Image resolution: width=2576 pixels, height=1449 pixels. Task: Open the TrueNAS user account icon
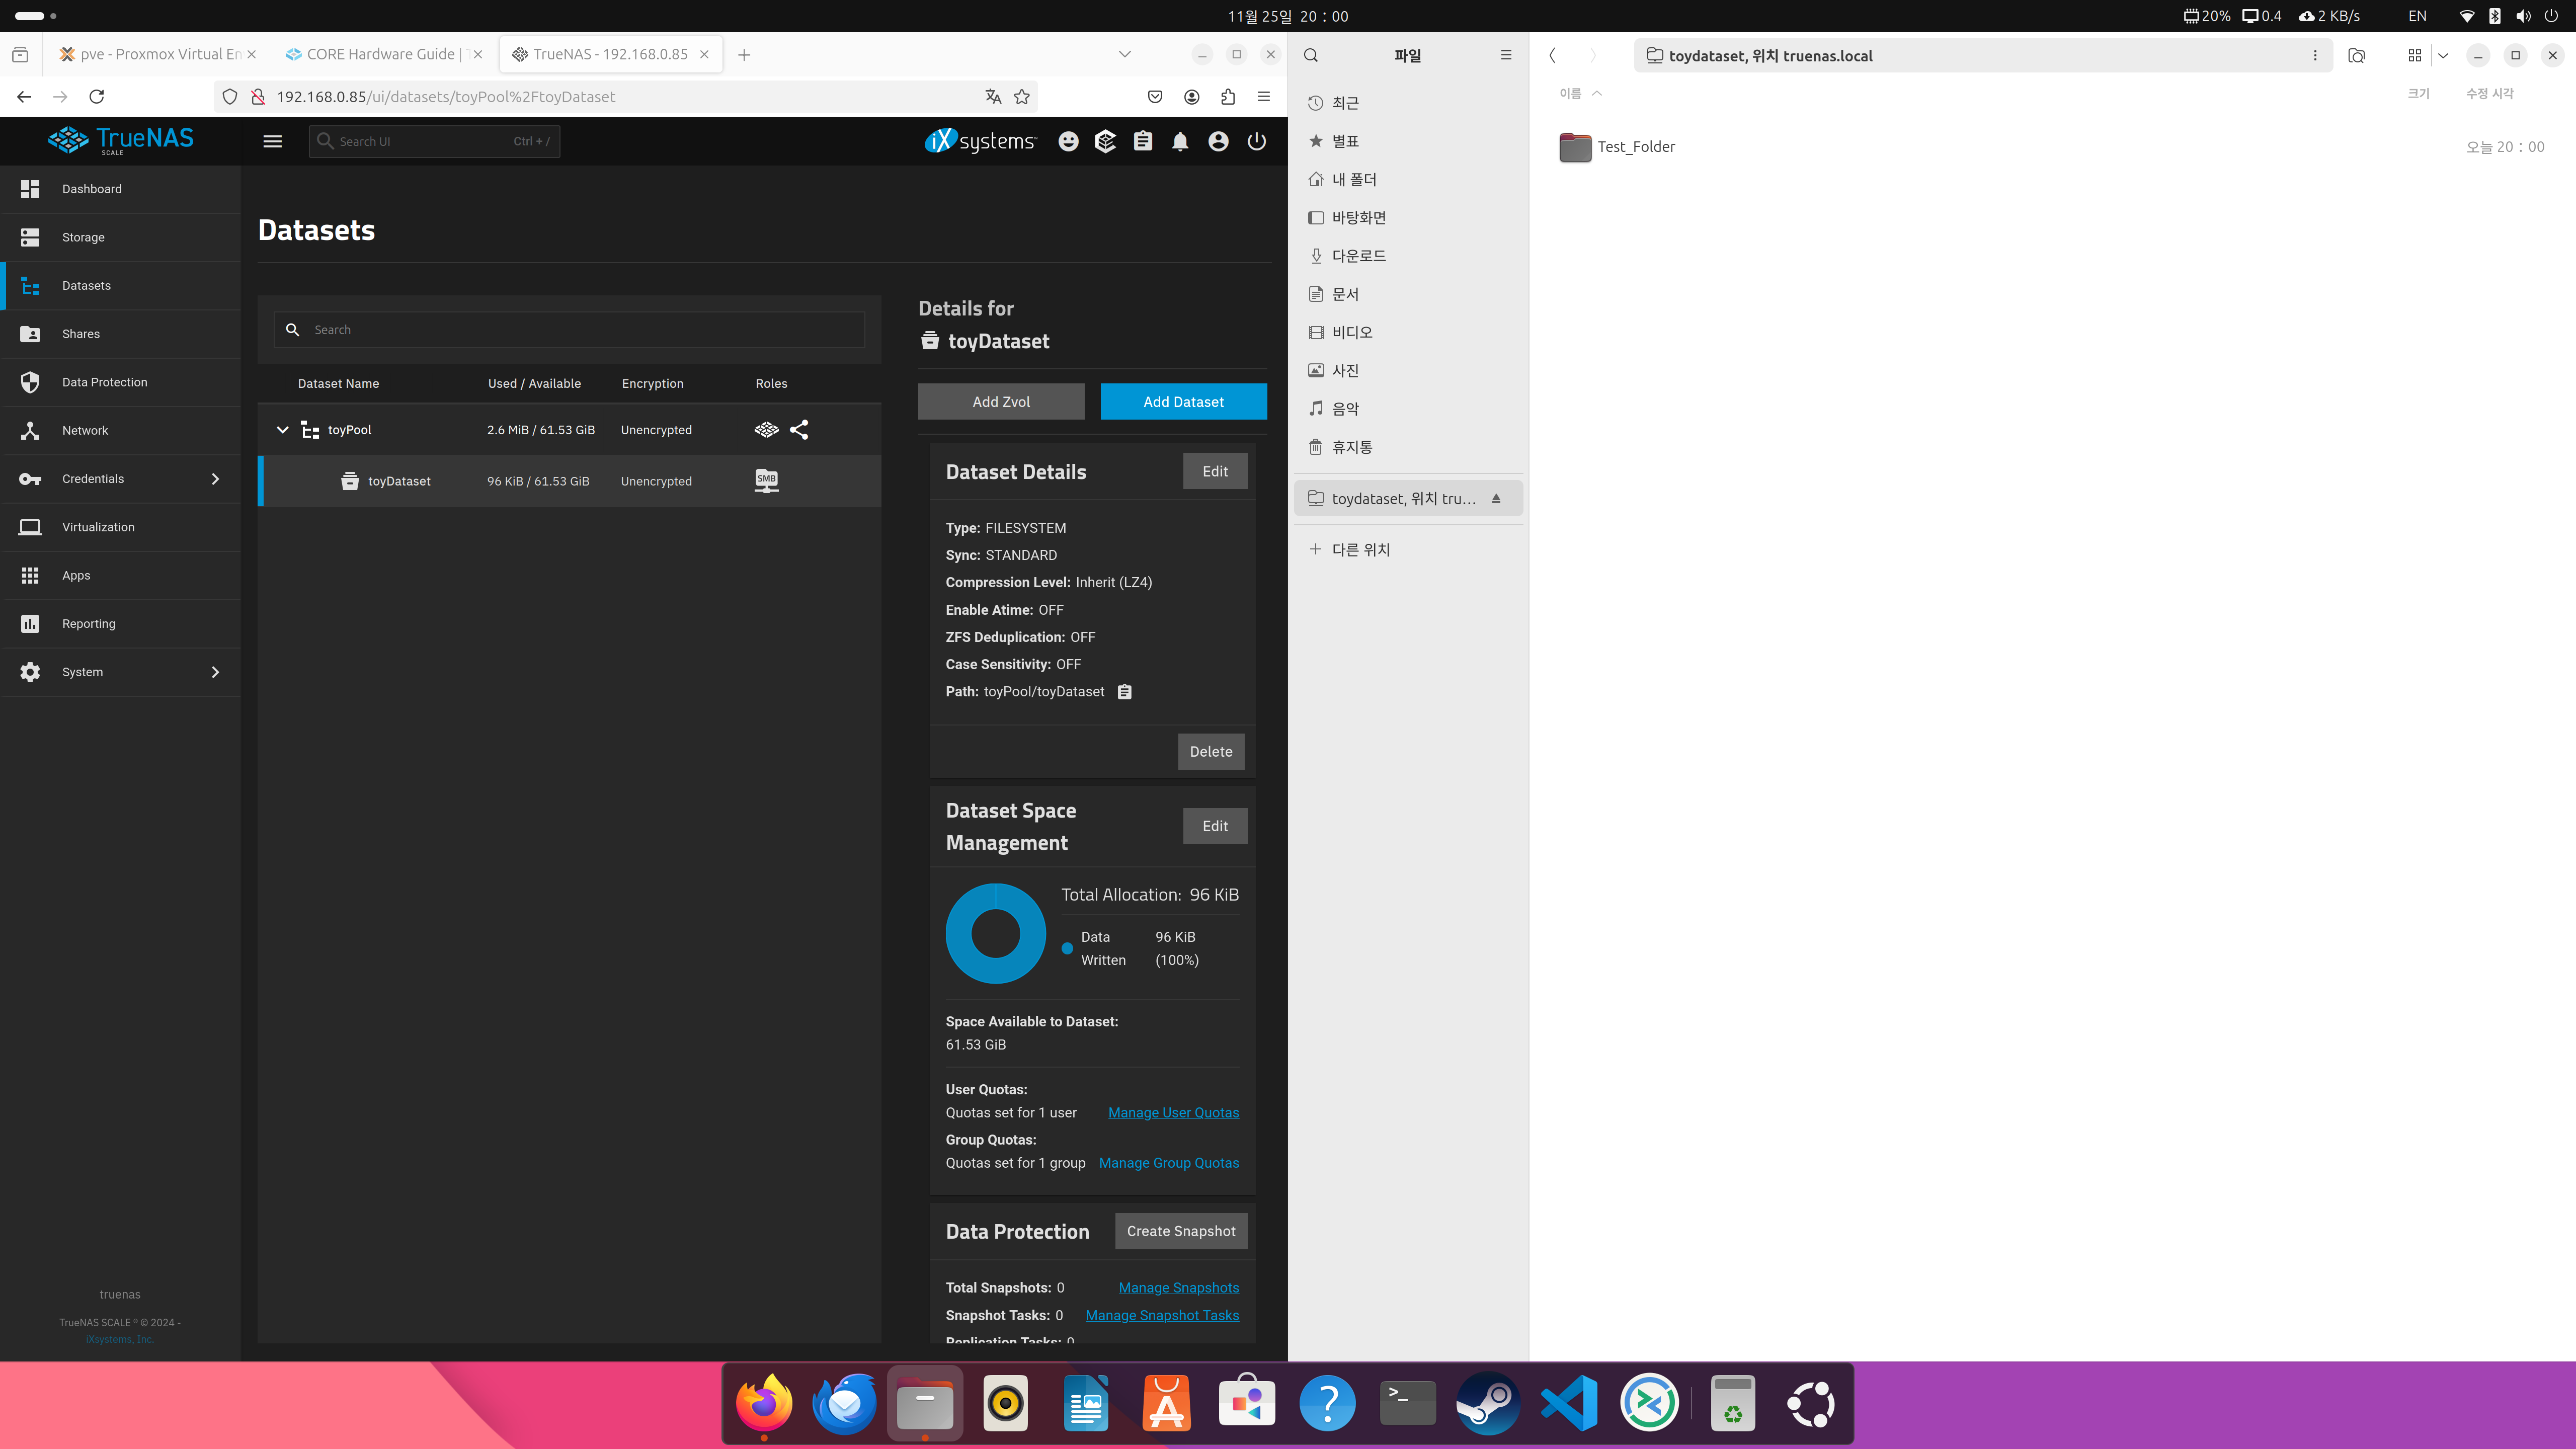point(1218,141)
